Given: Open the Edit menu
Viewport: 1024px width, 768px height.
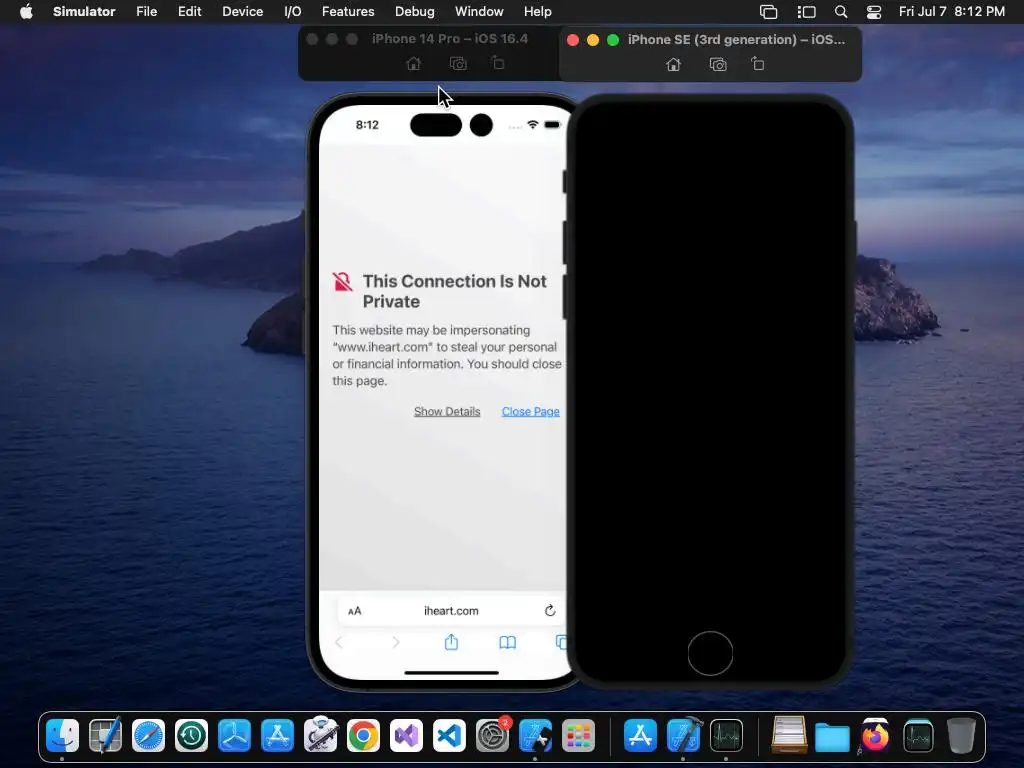Looking at the screenshot, I should point(189,12).
